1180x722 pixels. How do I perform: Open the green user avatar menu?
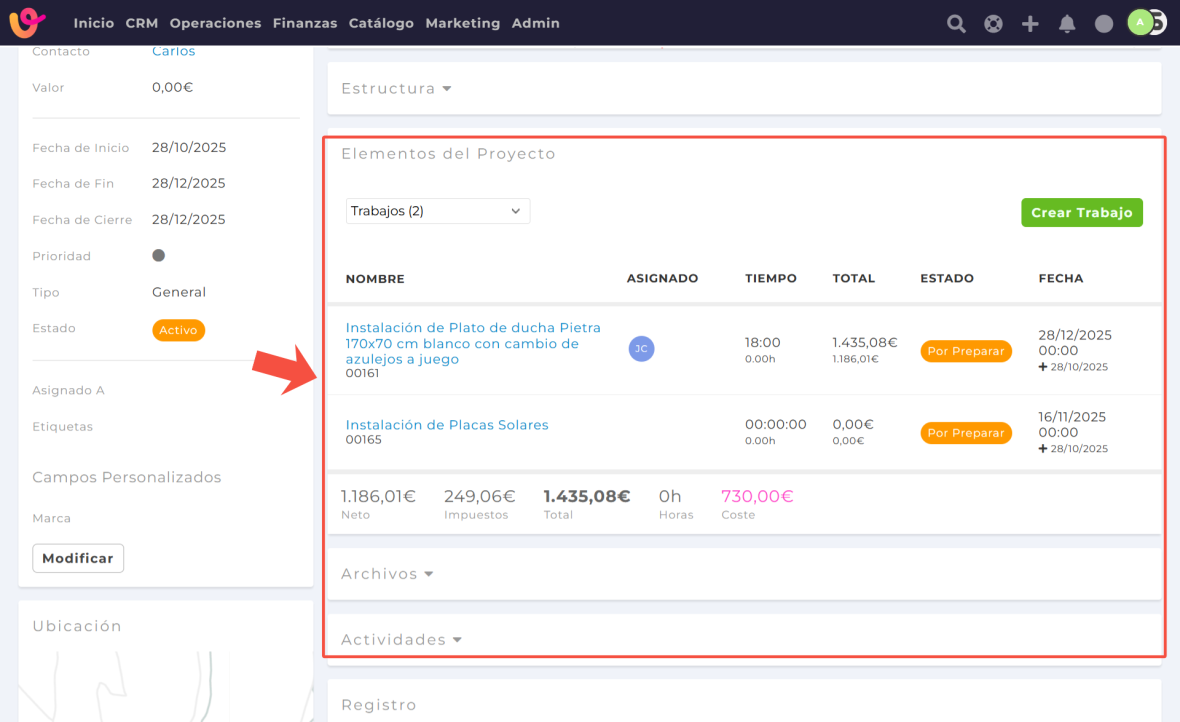[1140, 22]
